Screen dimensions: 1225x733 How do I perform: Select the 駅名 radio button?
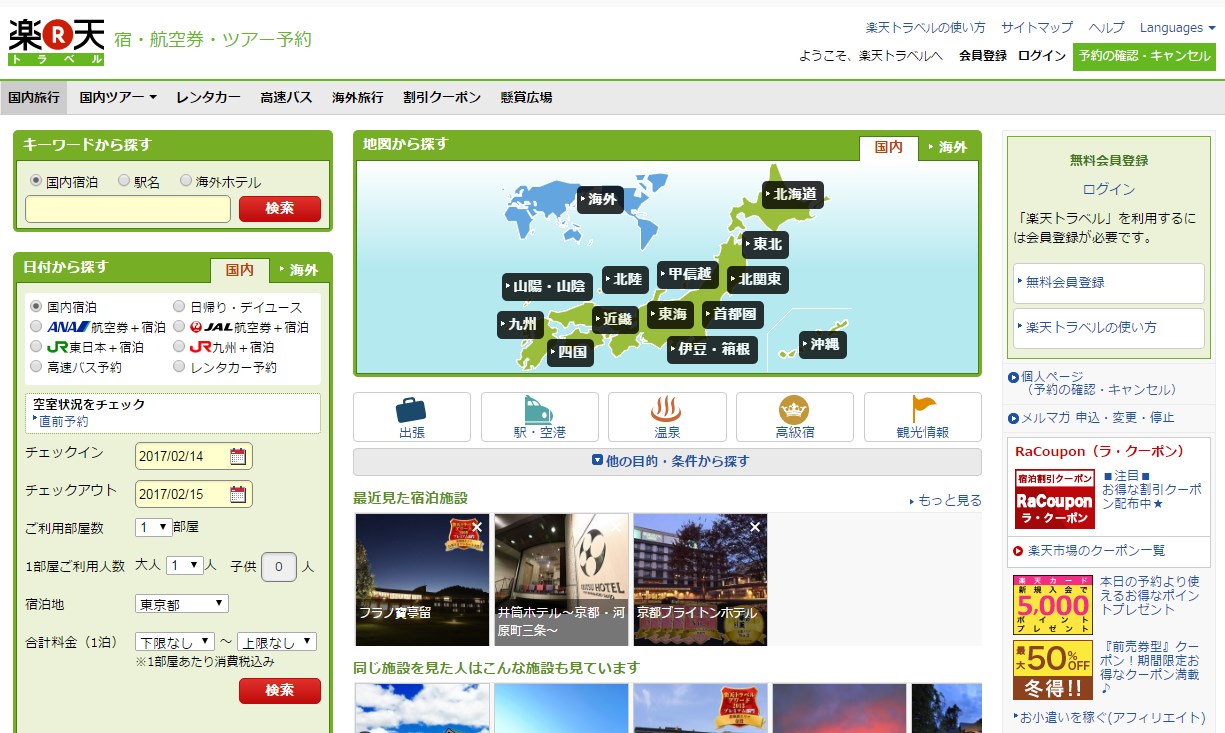point(125,182)
